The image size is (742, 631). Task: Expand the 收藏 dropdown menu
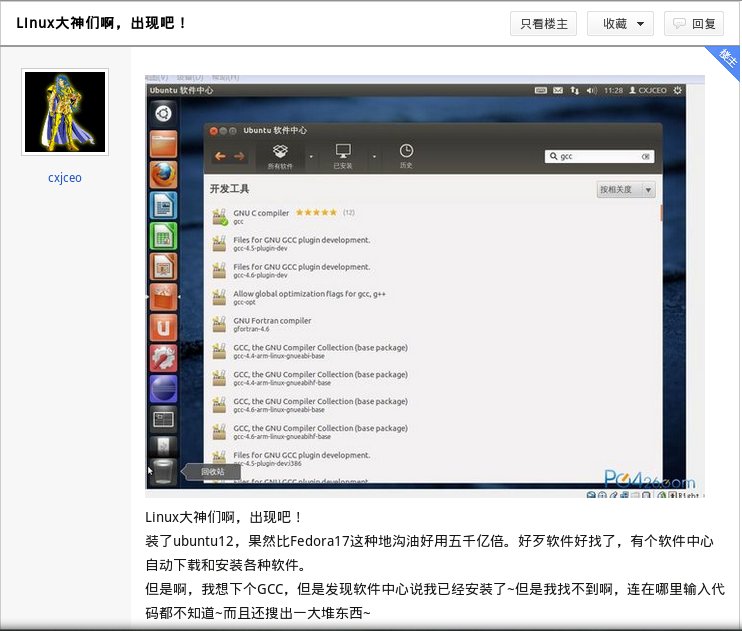click(x=621, y=23)
